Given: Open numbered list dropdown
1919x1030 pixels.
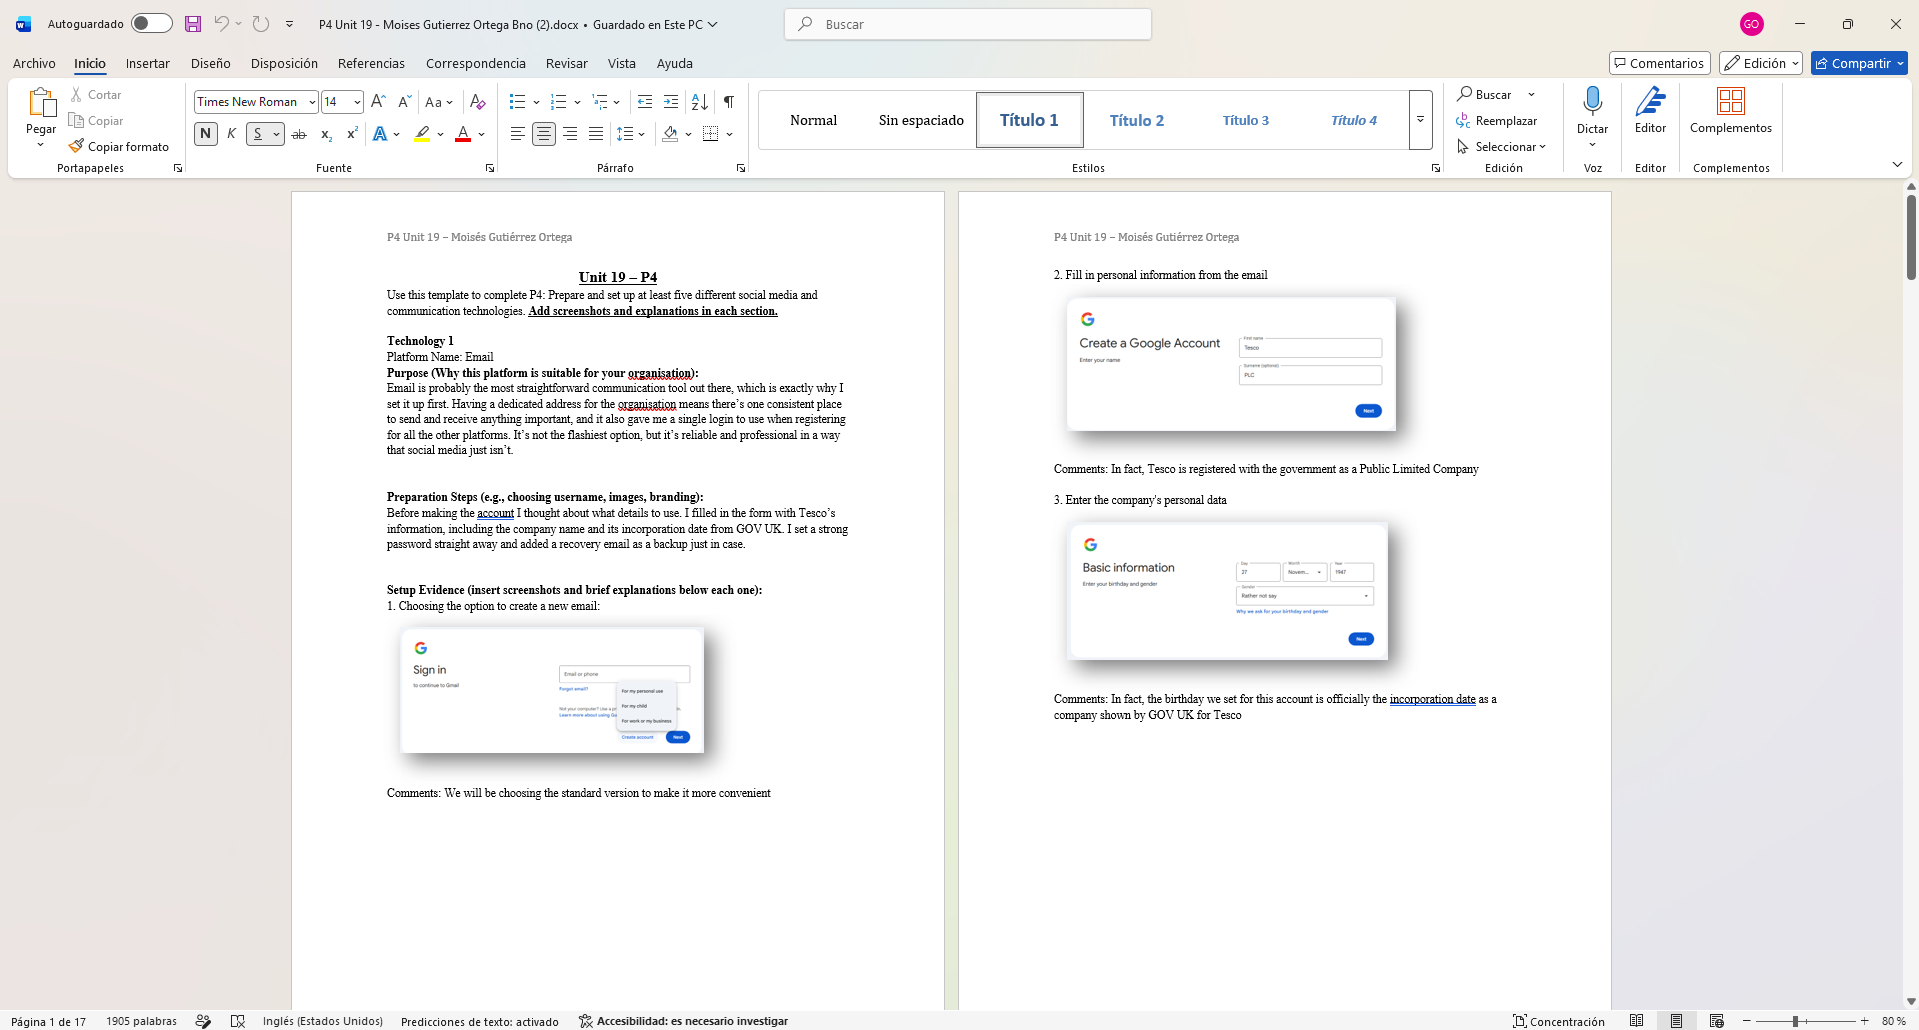Looking at the screenshot, I should coord(578,102).
